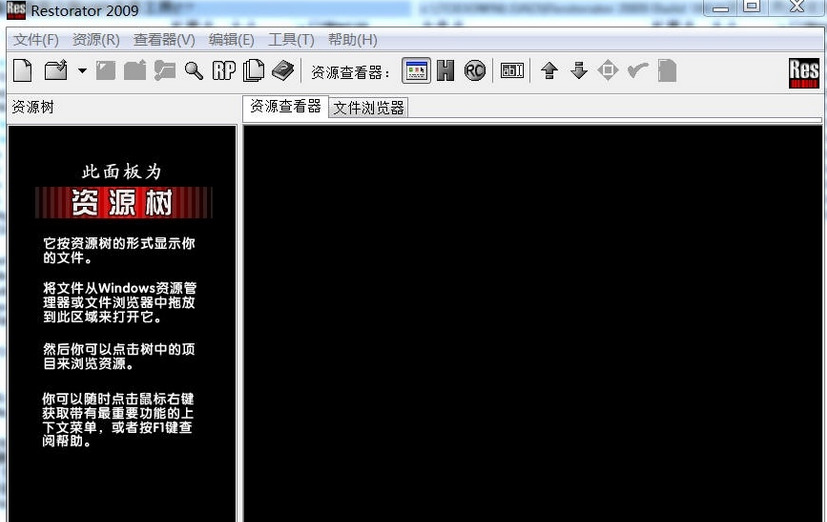Open the 文件(F) menu
This screenshot has height=522, width=827.
click(x=36, y=40)
